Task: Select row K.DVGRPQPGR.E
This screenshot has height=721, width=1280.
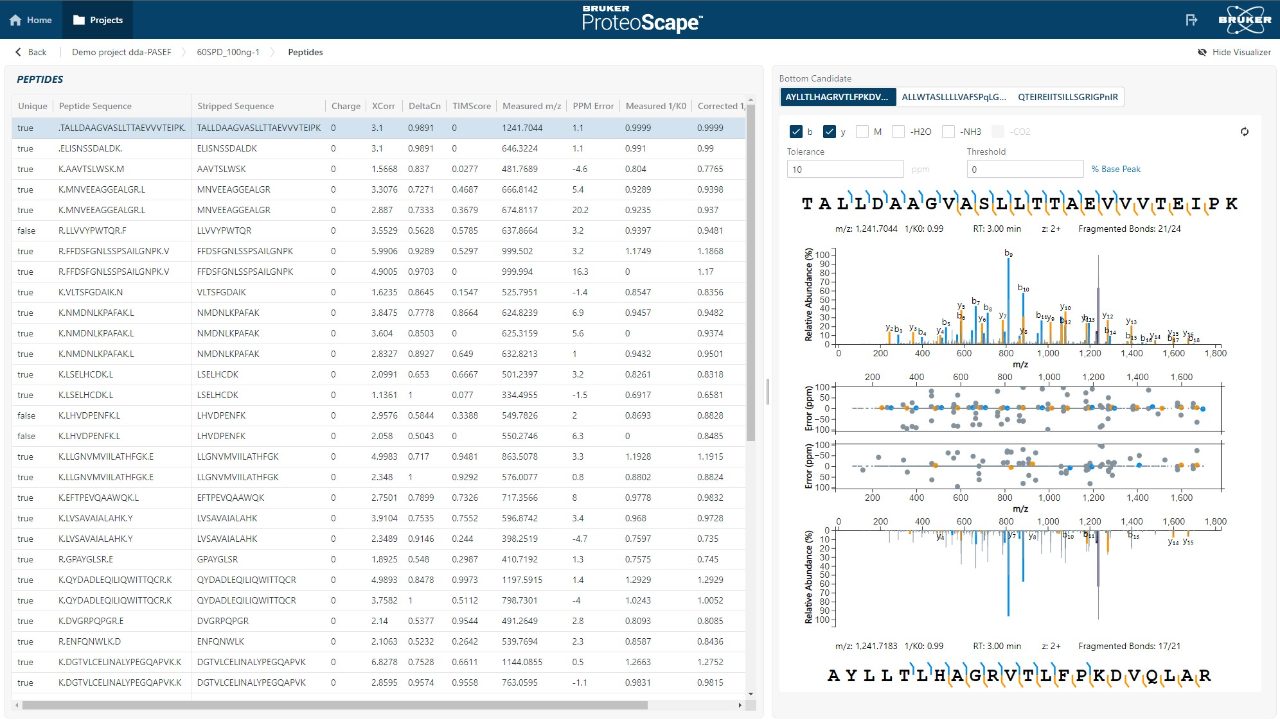Action: [x=379, y=620]
